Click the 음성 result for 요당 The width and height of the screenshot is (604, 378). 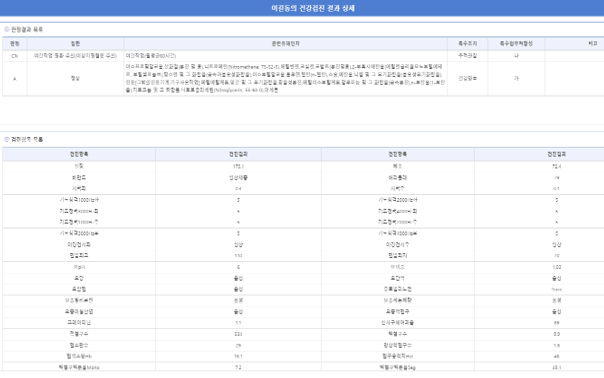click(238, 278)
